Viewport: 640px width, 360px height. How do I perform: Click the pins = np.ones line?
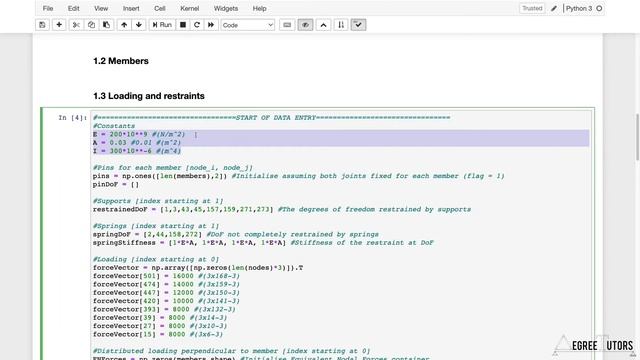tap(298, 176)
